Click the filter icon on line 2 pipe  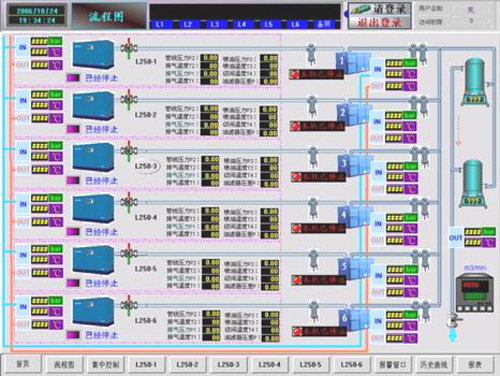(x=312, y=106)
